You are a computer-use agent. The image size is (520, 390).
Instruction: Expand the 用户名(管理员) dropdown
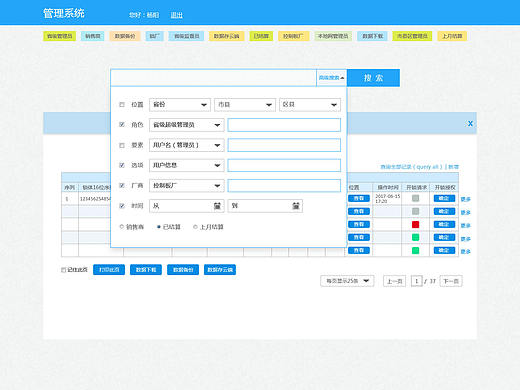click(x=187, y=145)
